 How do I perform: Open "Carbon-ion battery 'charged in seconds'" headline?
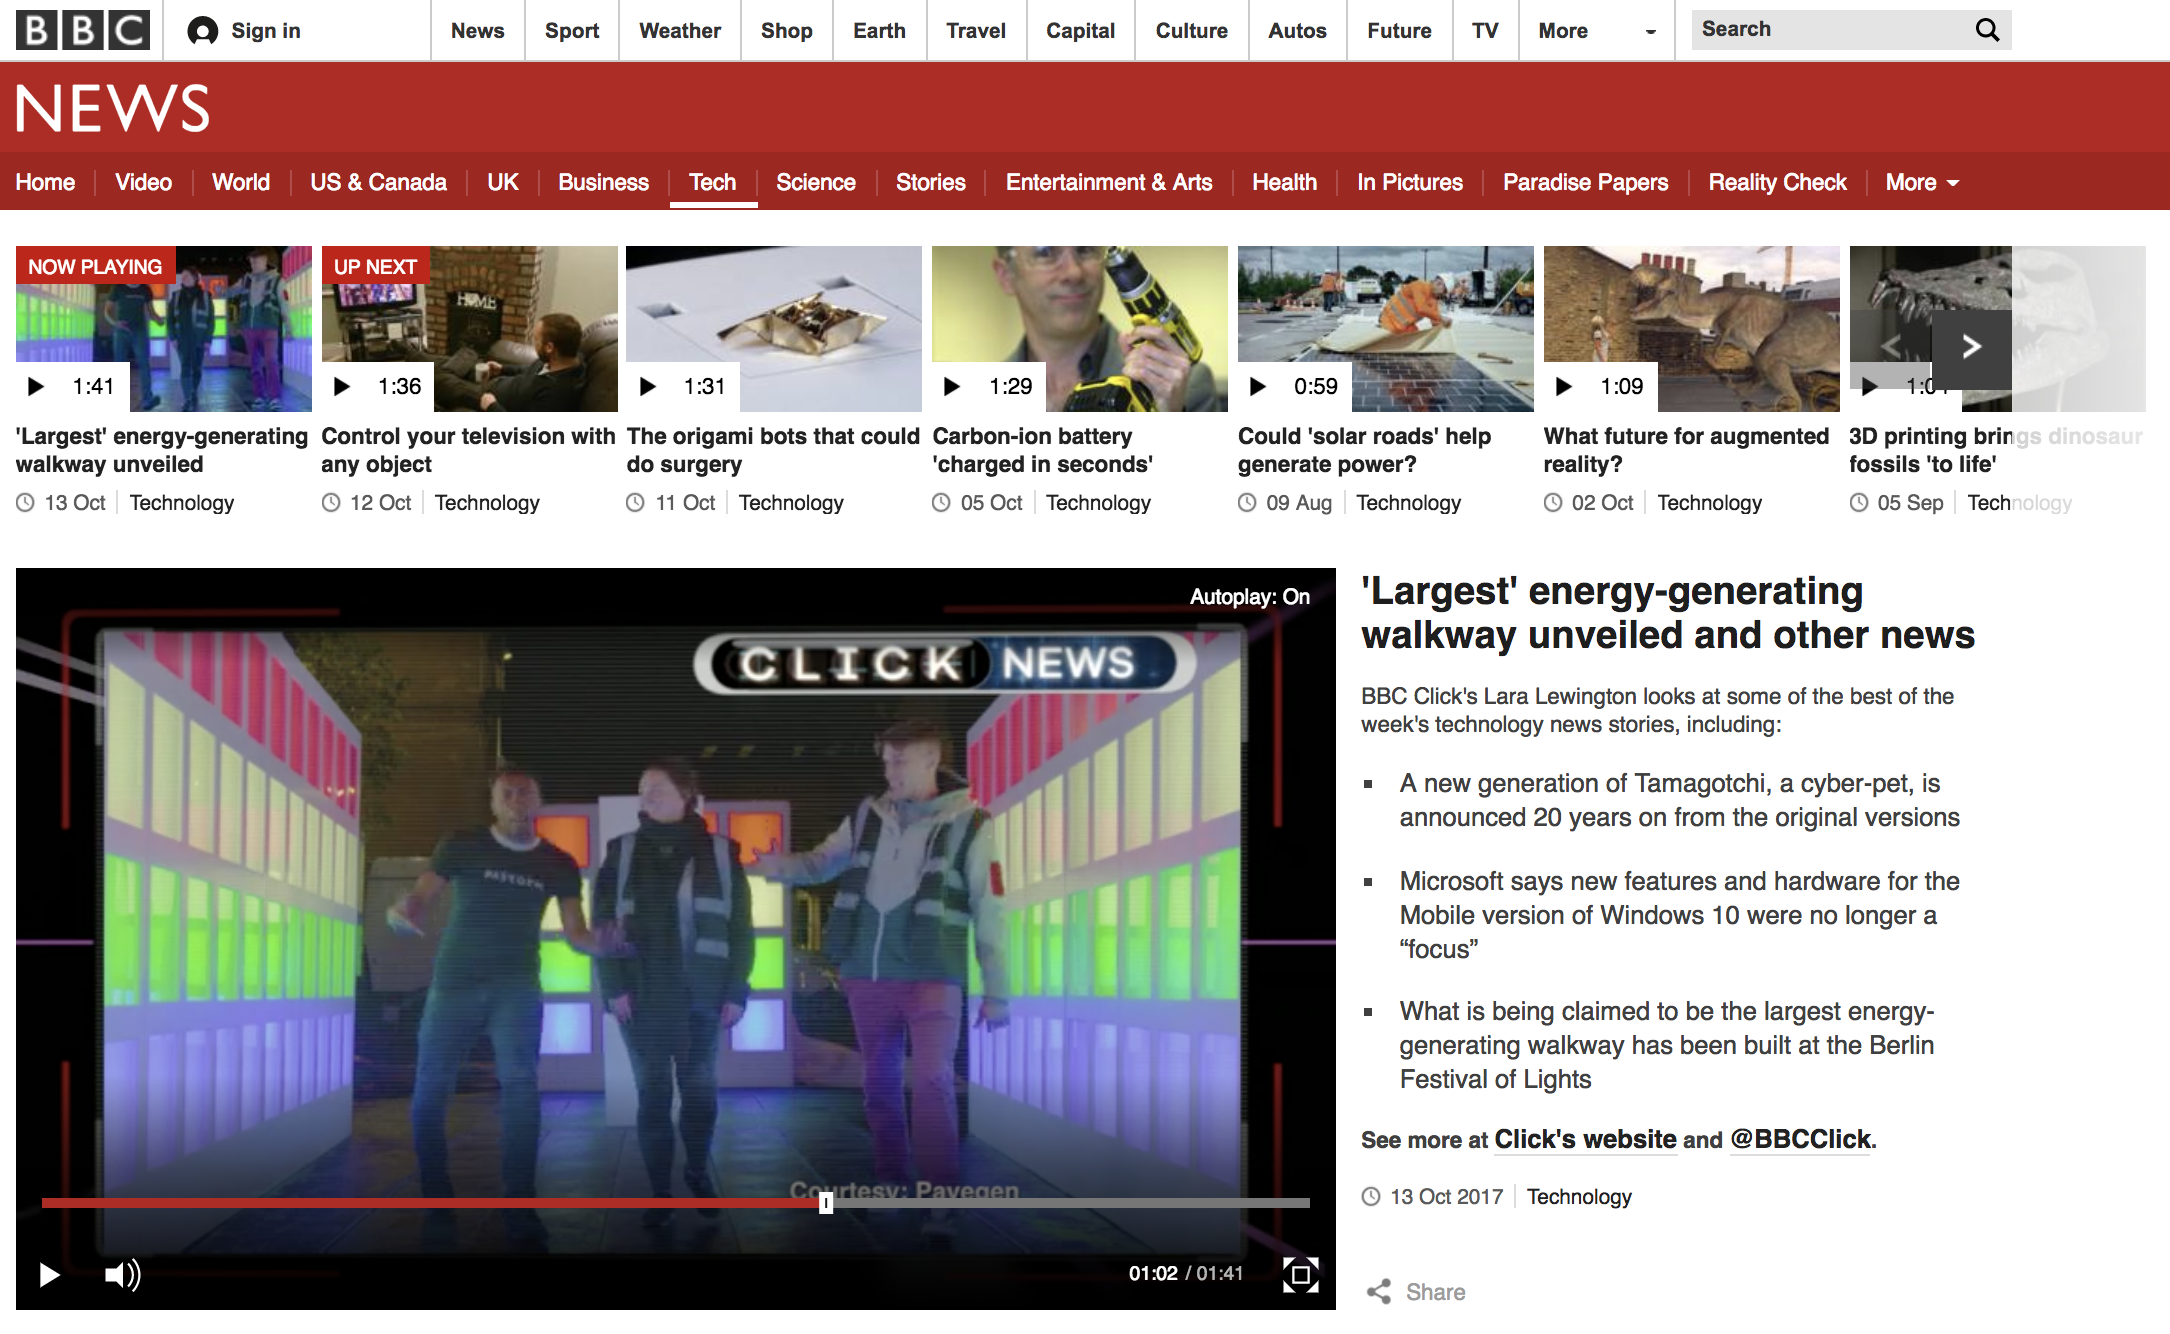pyautogui.click(x=1043, y=450)
